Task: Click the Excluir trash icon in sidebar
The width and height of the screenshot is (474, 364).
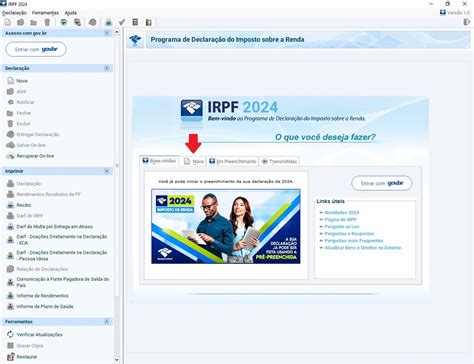Action: click(x=11, y=124)
